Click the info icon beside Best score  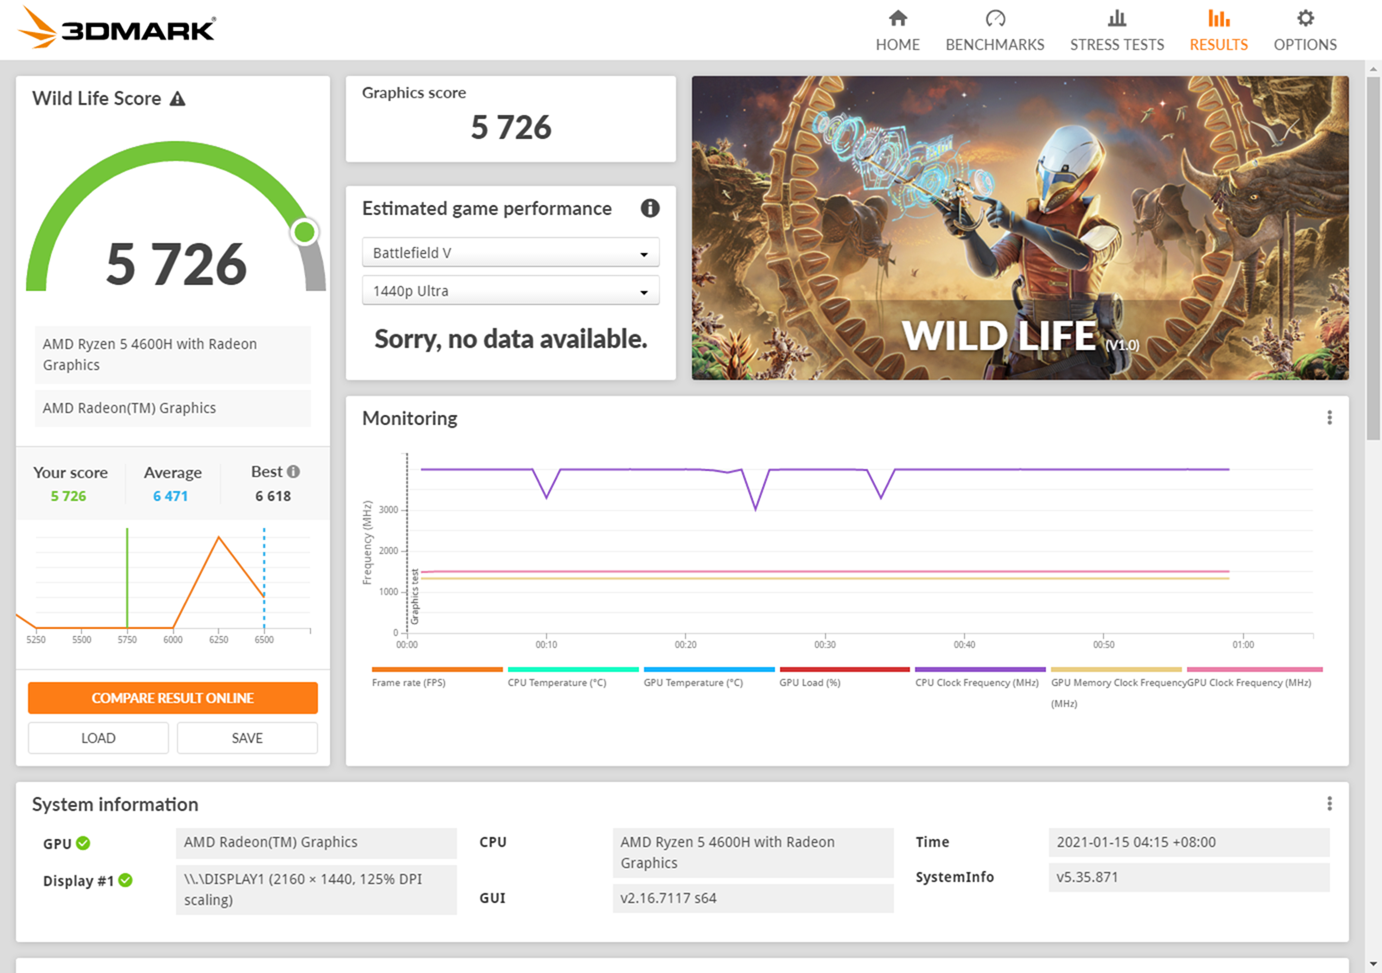(293, 471)
